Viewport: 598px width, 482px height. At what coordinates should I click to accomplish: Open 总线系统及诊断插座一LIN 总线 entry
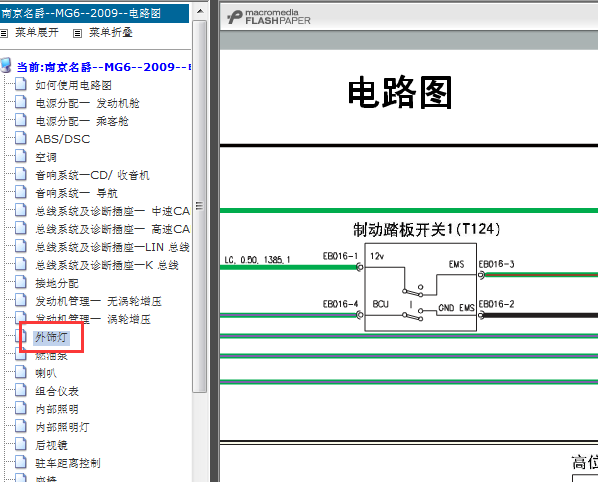click(113, 247)
